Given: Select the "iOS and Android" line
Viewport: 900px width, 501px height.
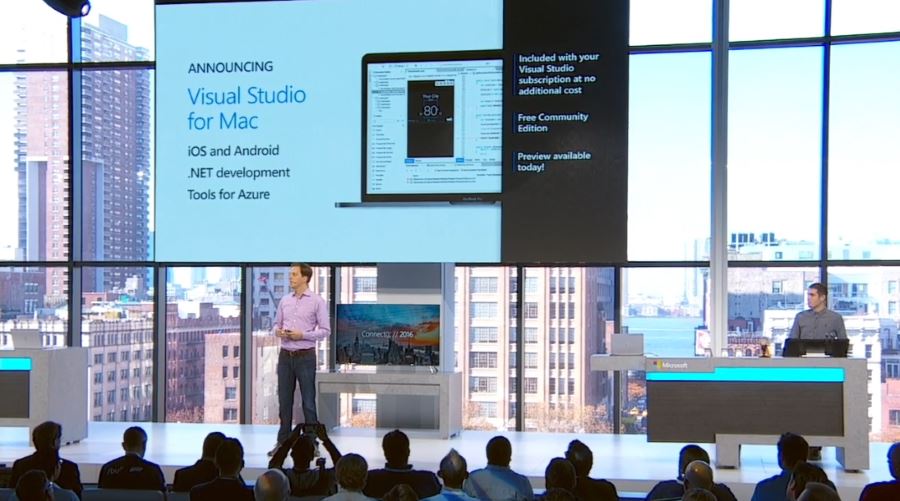Looking at the screenshot, I should 233,151.
